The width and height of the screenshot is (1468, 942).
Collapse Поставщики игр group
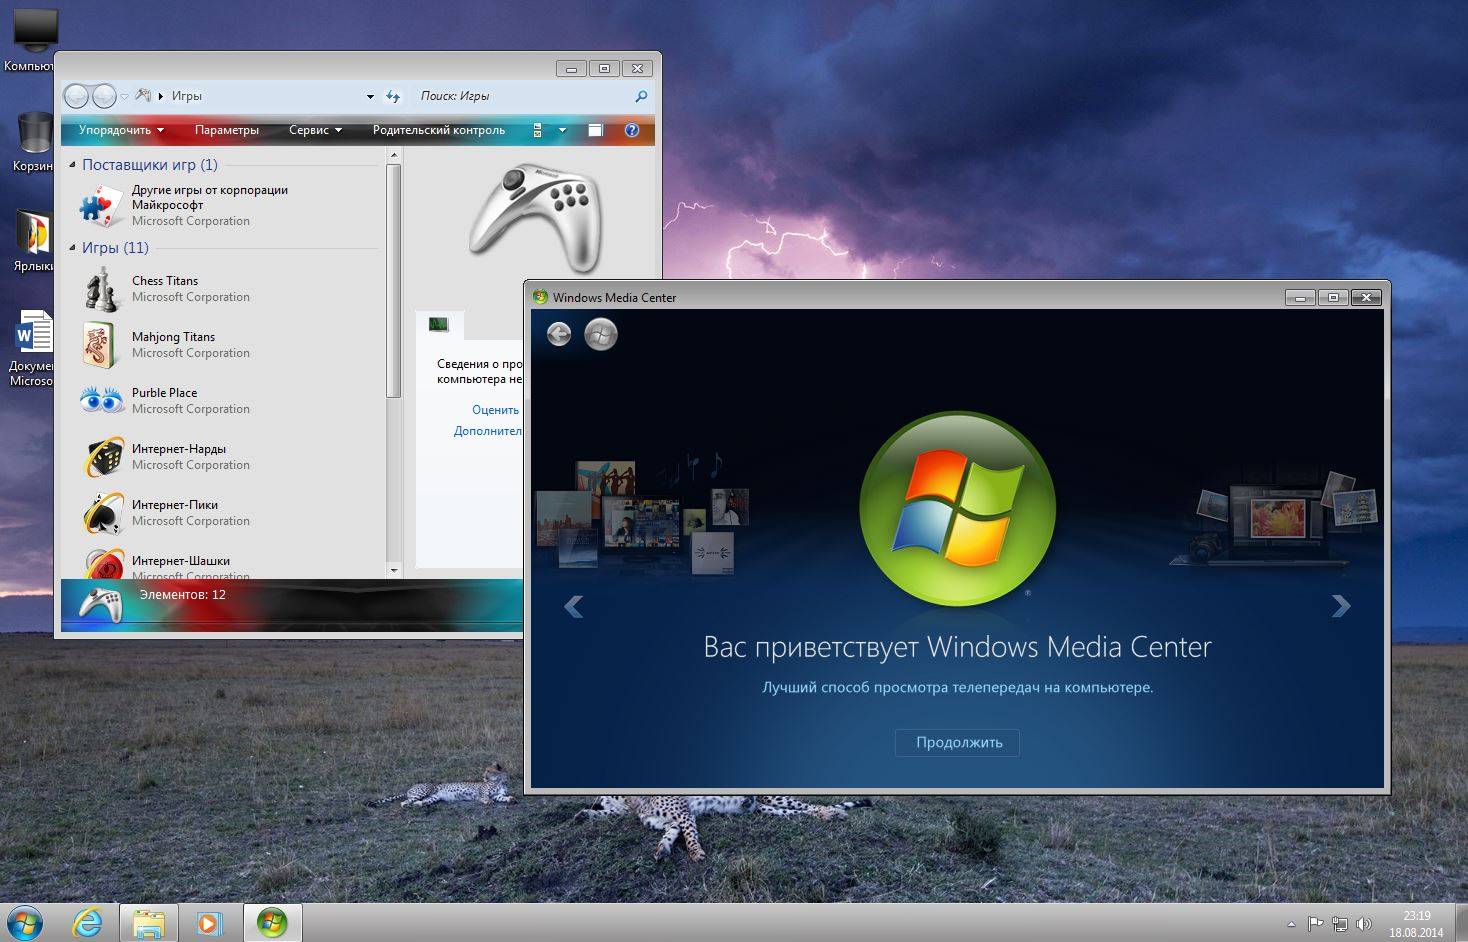[72, 164]
